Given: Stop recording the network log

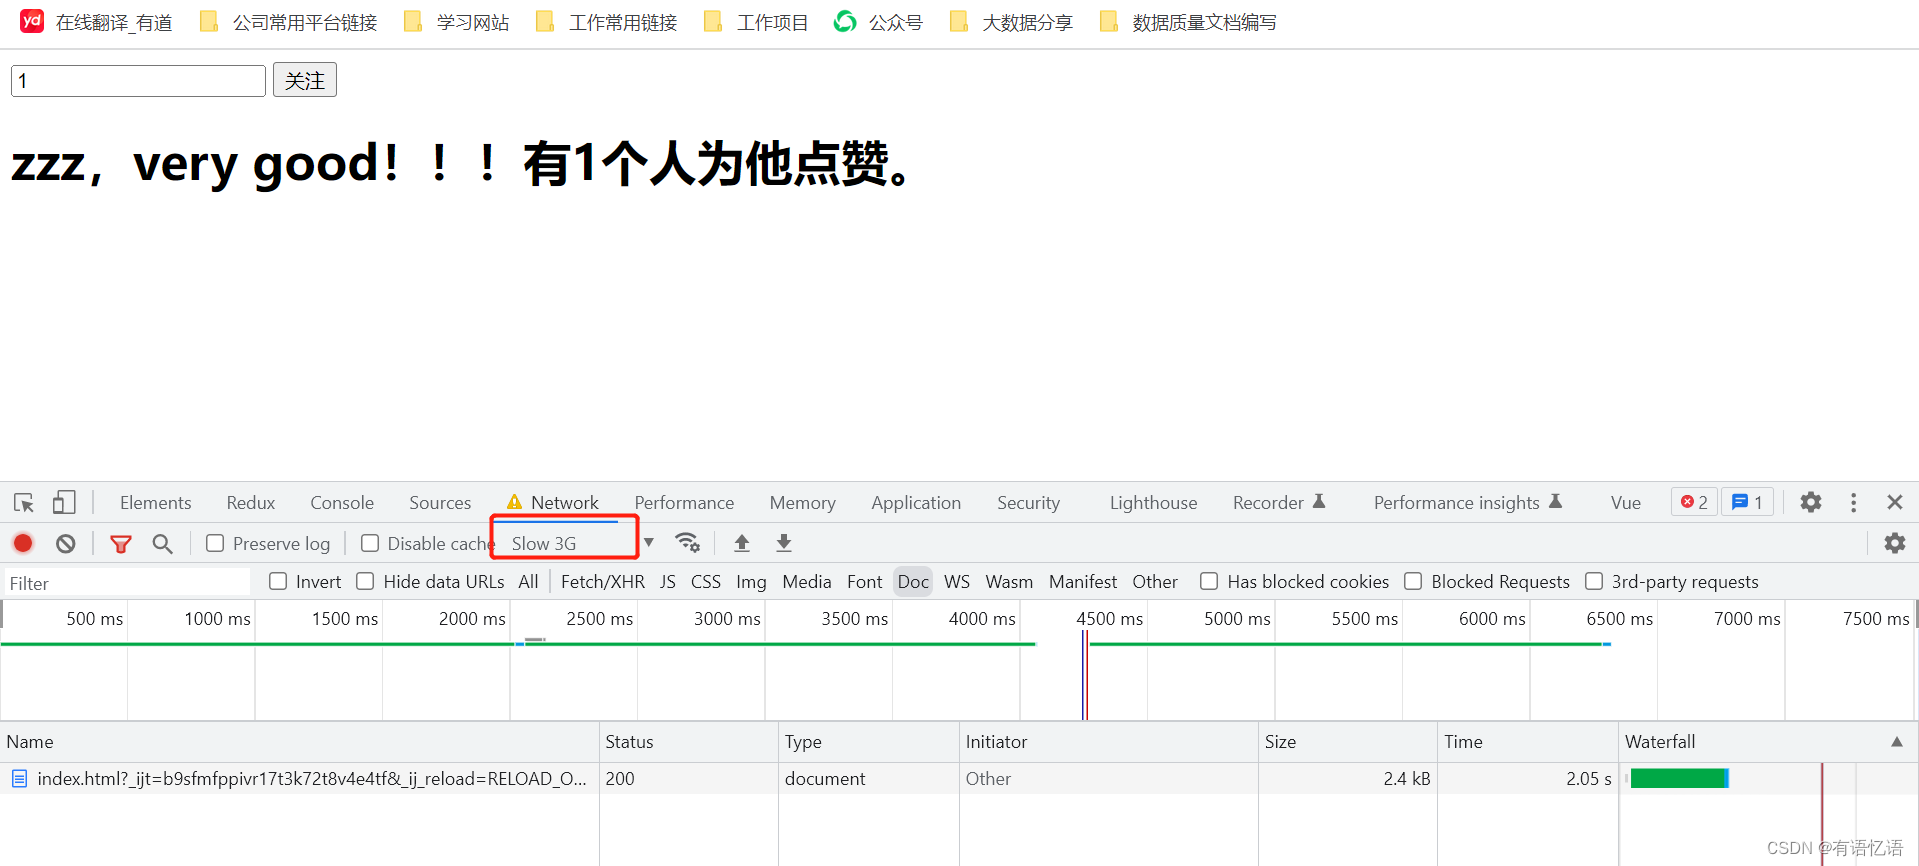Looking at the screenshot, I should (23, 543).
